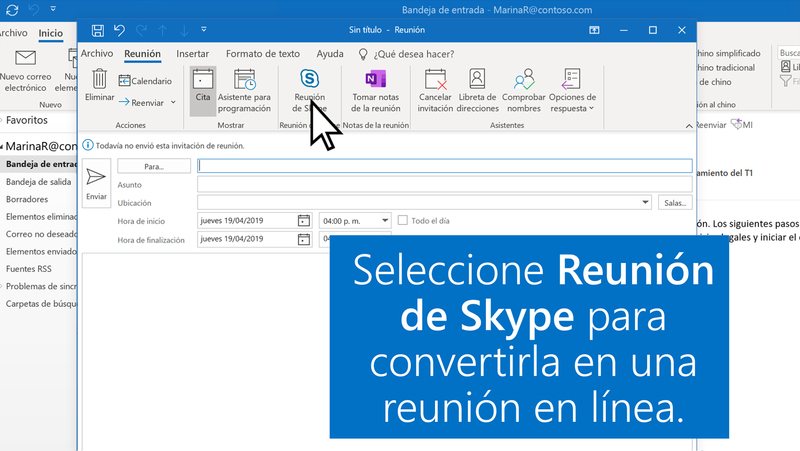Viewport: 800px width, 451px height.
Task: Open the Hora de inicio date picker calendar
Action: (304, 220)
